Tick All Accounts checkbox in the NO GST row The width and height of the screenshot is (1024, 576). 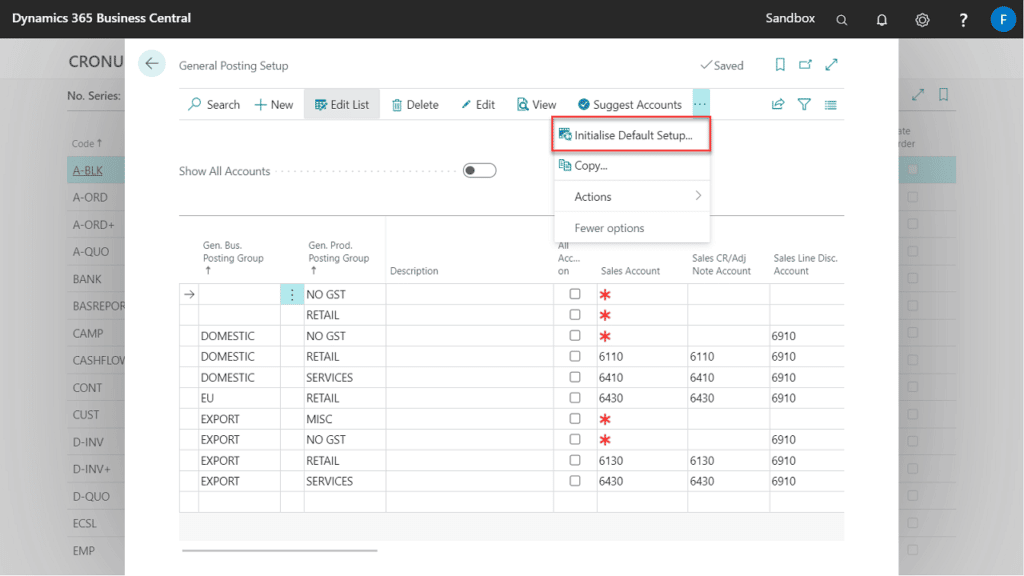point(575,294)
